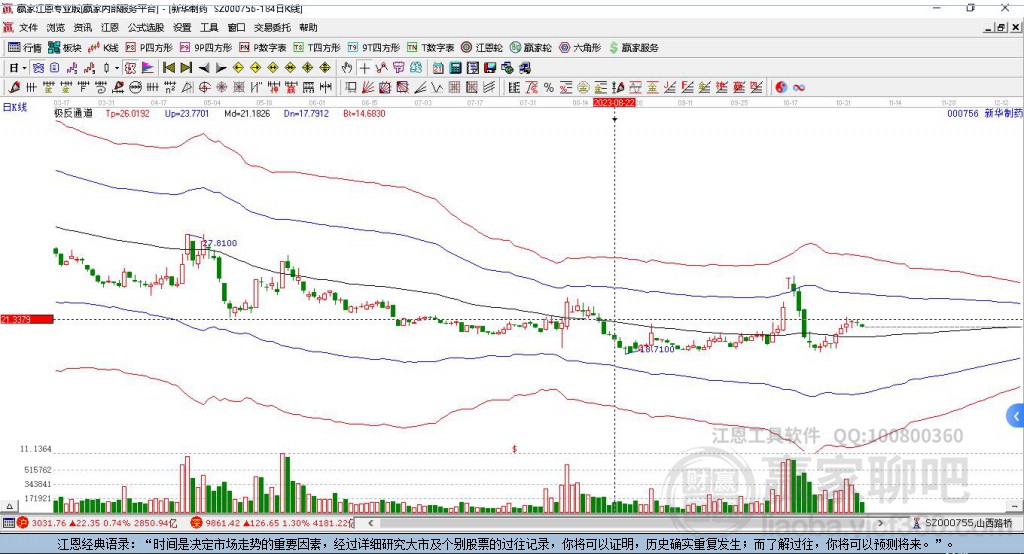Click the 日K线 chart label
The height and width of the screenshot is (554, 1024).
point(15,107)
